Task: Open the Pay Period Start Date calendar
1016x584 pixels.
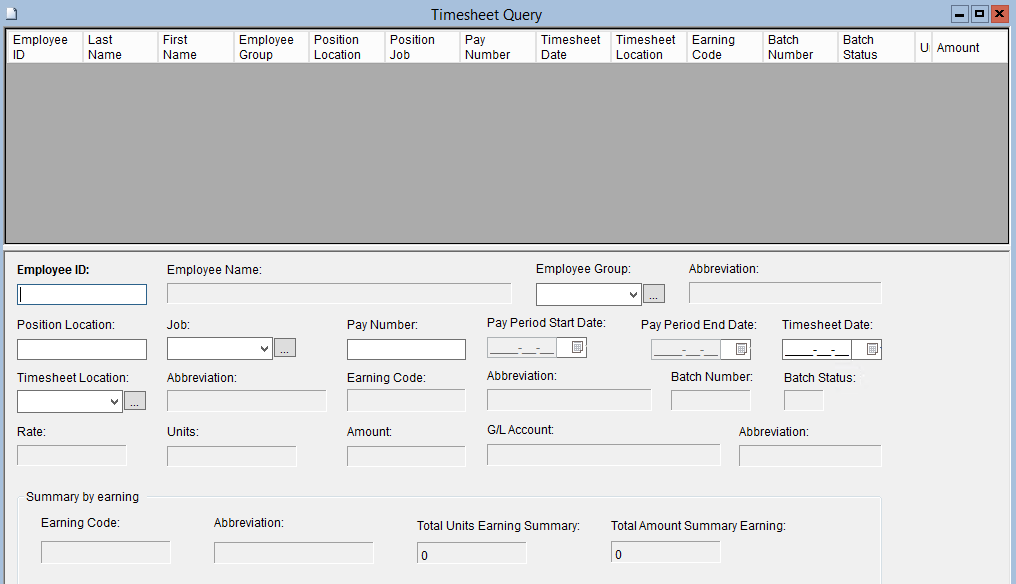Action: pyautogui.click(x=578, y=348)
